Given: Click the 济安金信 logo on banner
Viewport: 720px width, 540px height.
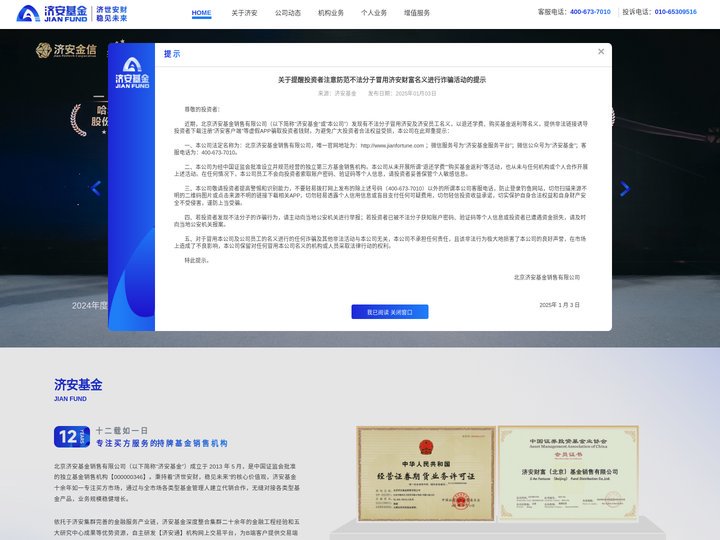Looking at the screenshot, I should (x=66, y=51).
